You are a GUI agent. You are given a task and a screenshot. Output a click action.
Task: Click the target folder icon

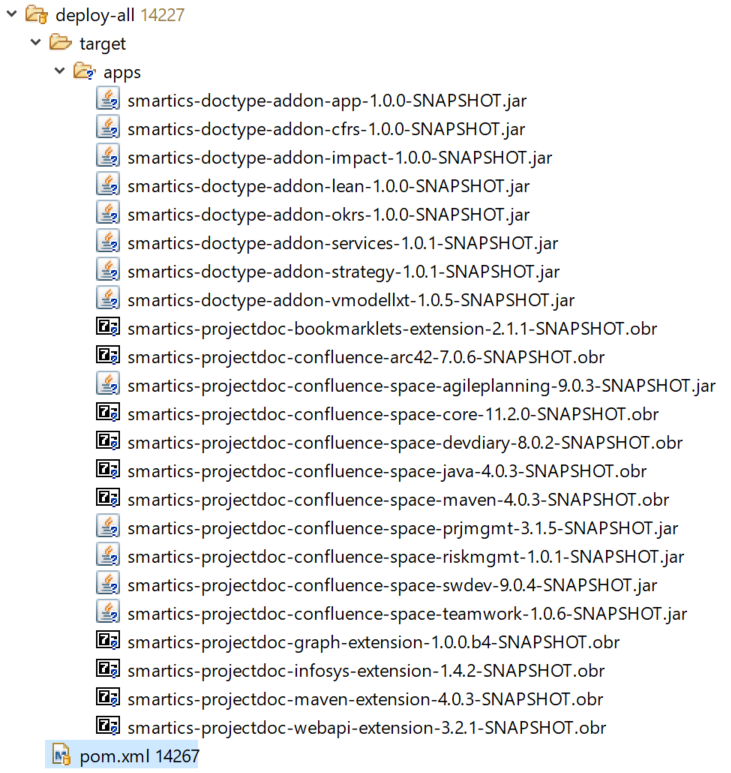(61, 43)
